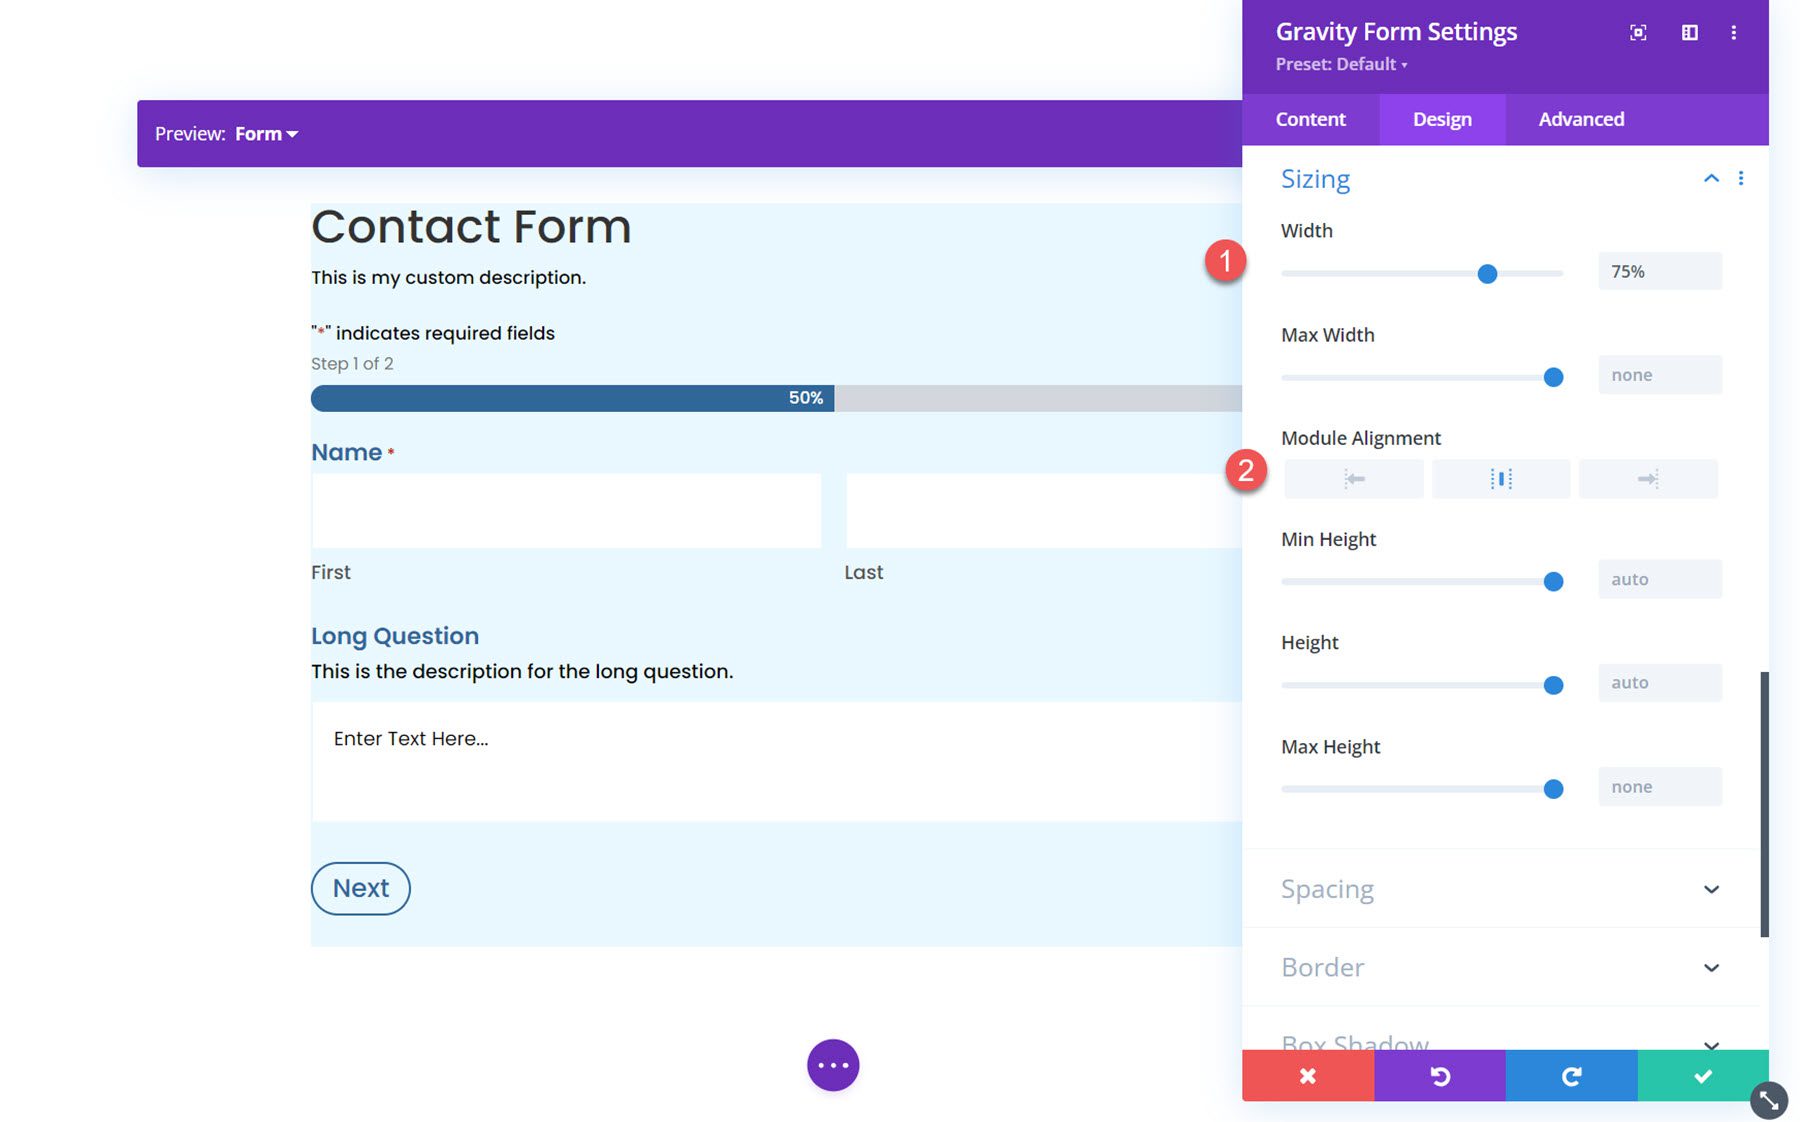Click the redo icon in bottom bar
Viewport: 1800px width, 1122px height.
(x=1571, y=1076)
